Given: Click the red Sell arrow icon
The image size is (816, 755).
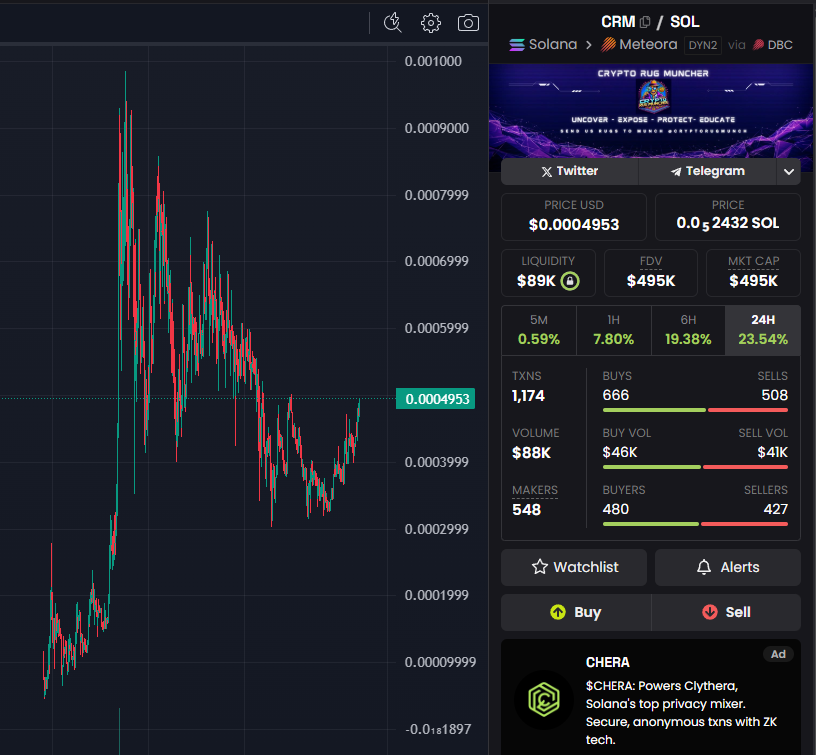Looking at the screenshot, I should click(710, 612).
